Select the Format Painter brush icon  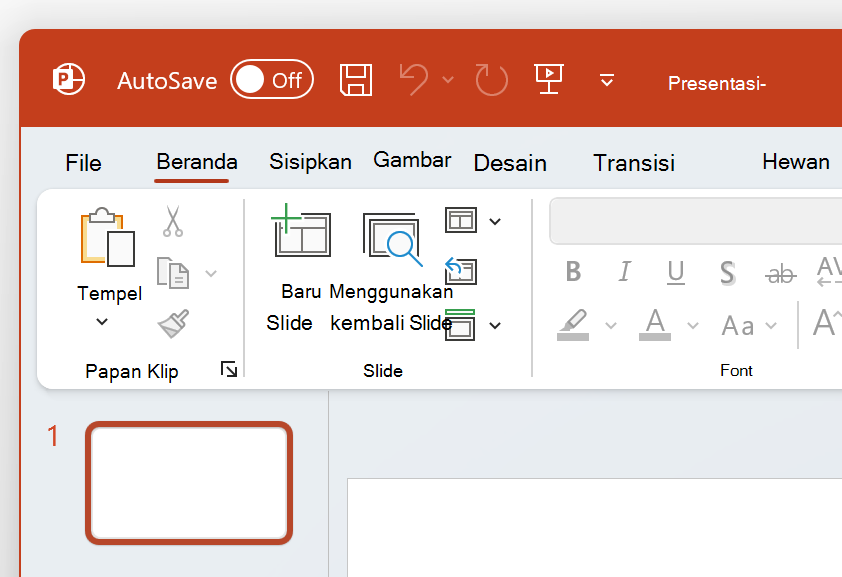[173, 323]
